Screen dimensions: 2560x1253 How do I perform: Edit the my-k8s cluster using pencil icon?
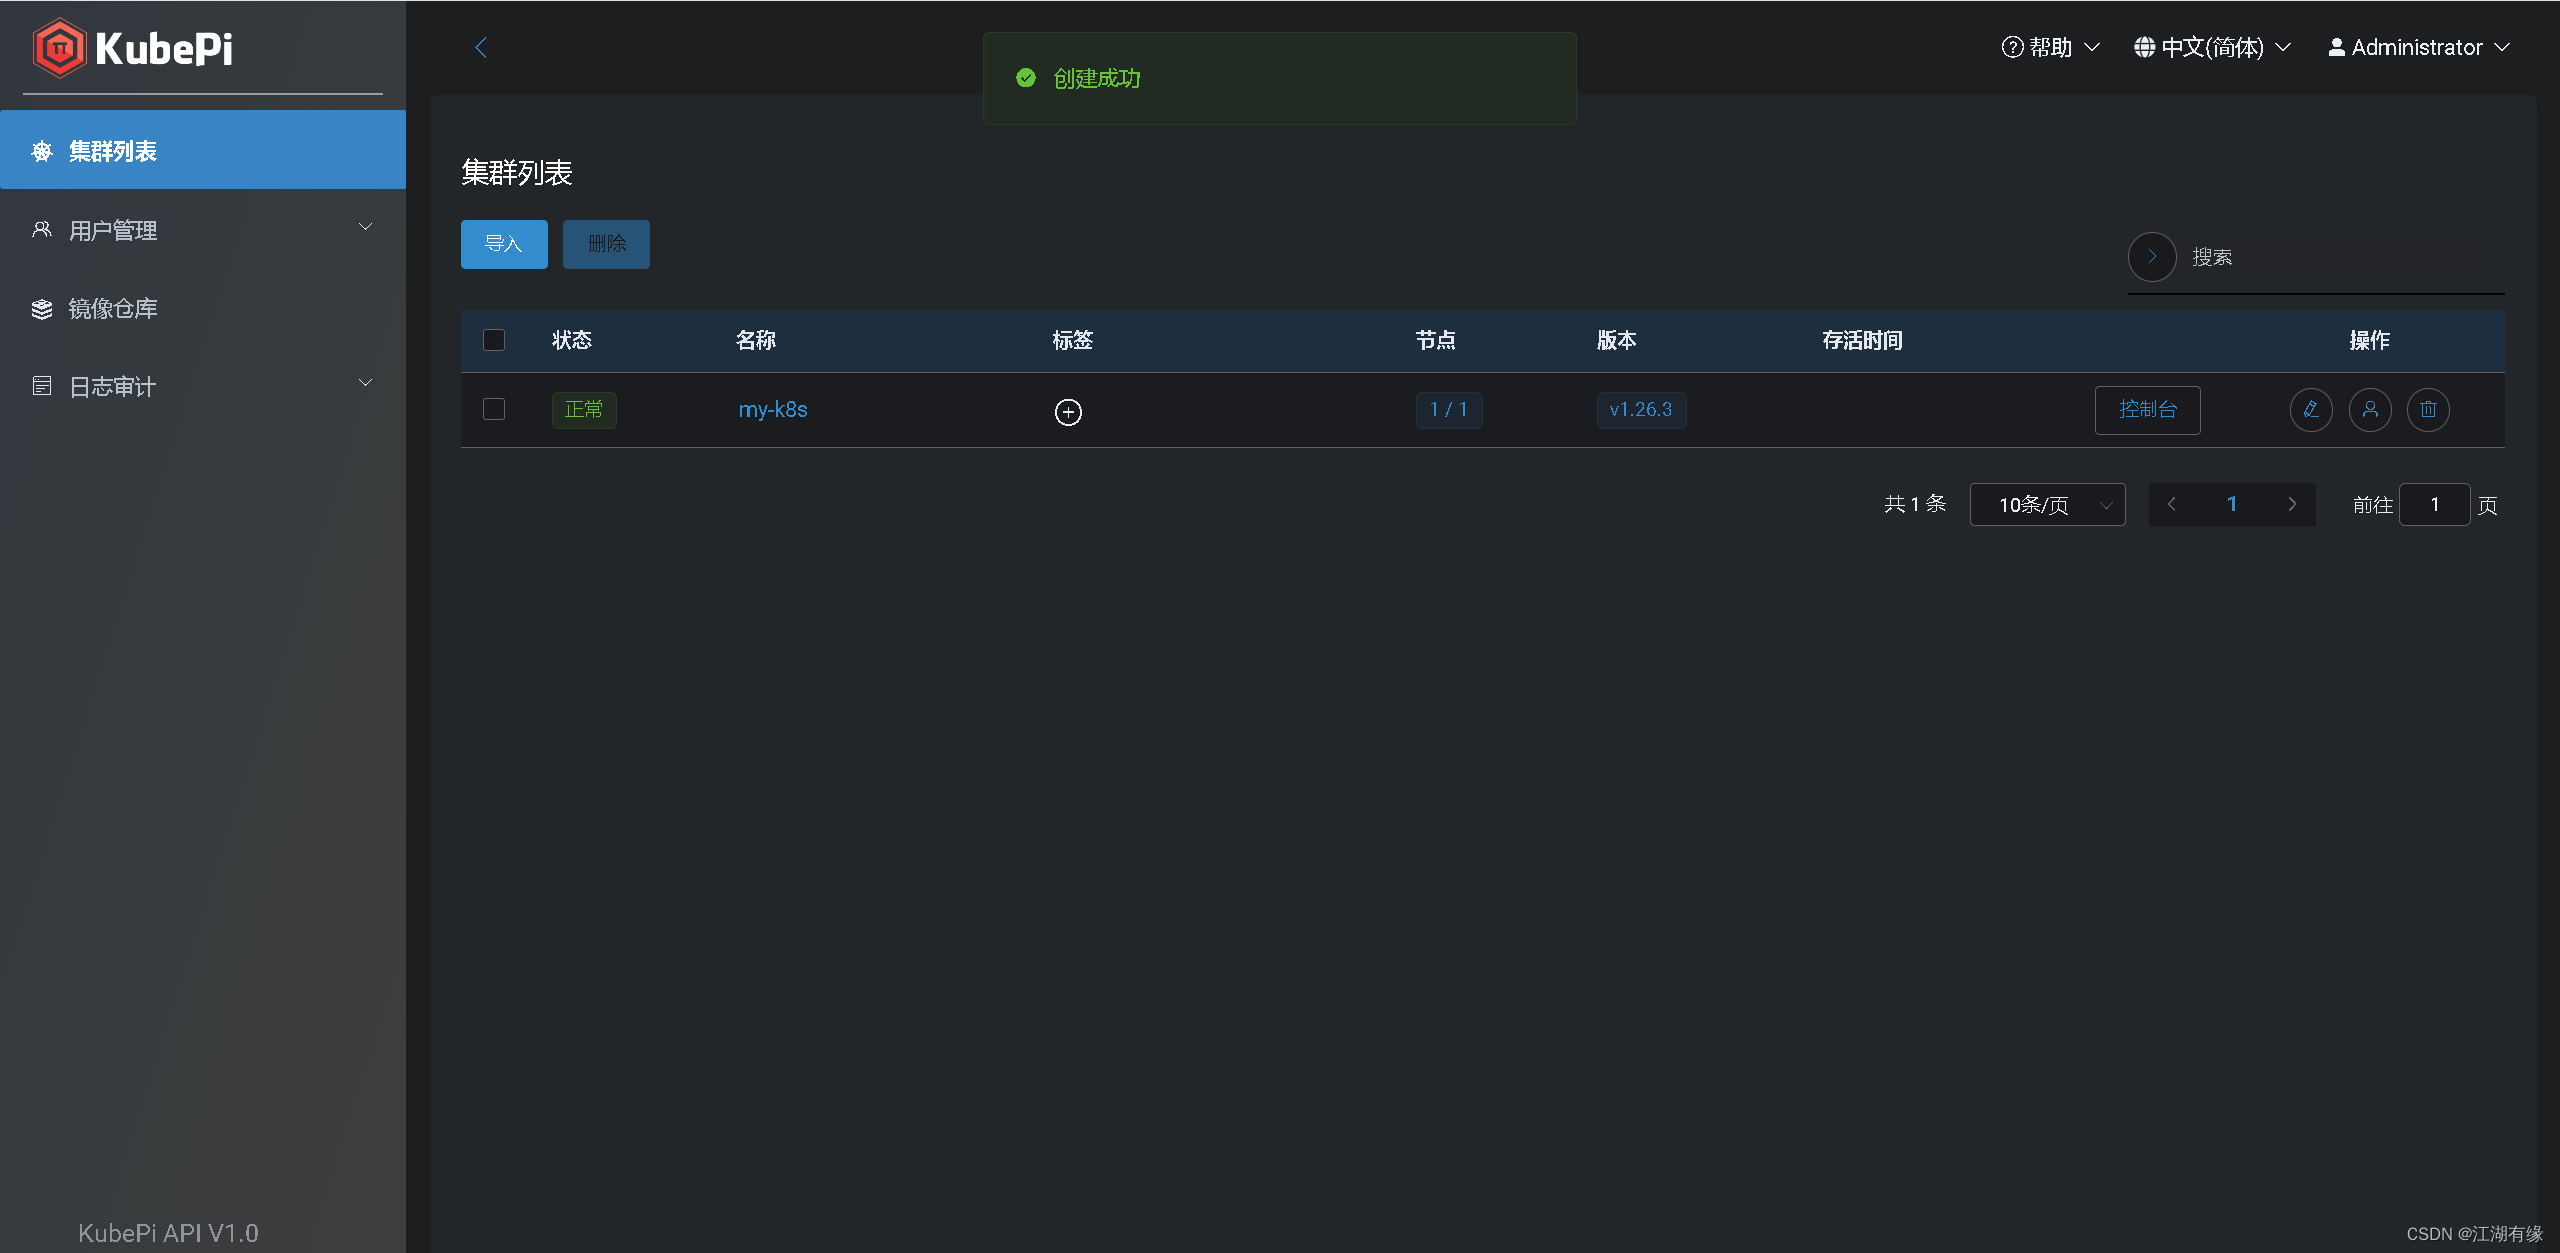[x=2311, y=410]
